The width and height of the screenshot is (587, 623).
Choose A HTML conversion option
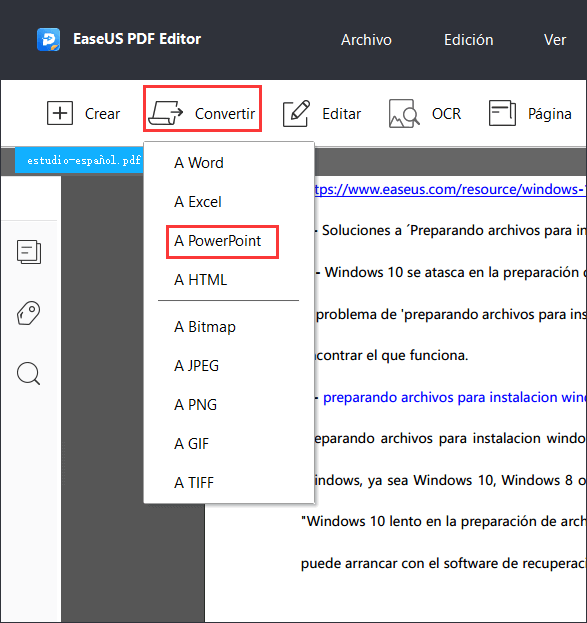229,280
